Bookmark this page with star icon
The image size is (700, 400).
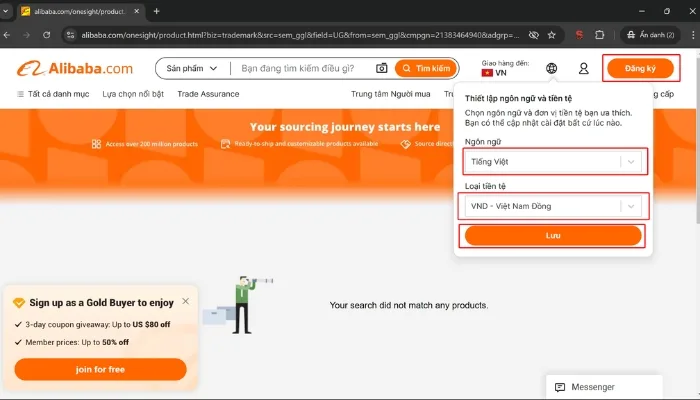552,35
